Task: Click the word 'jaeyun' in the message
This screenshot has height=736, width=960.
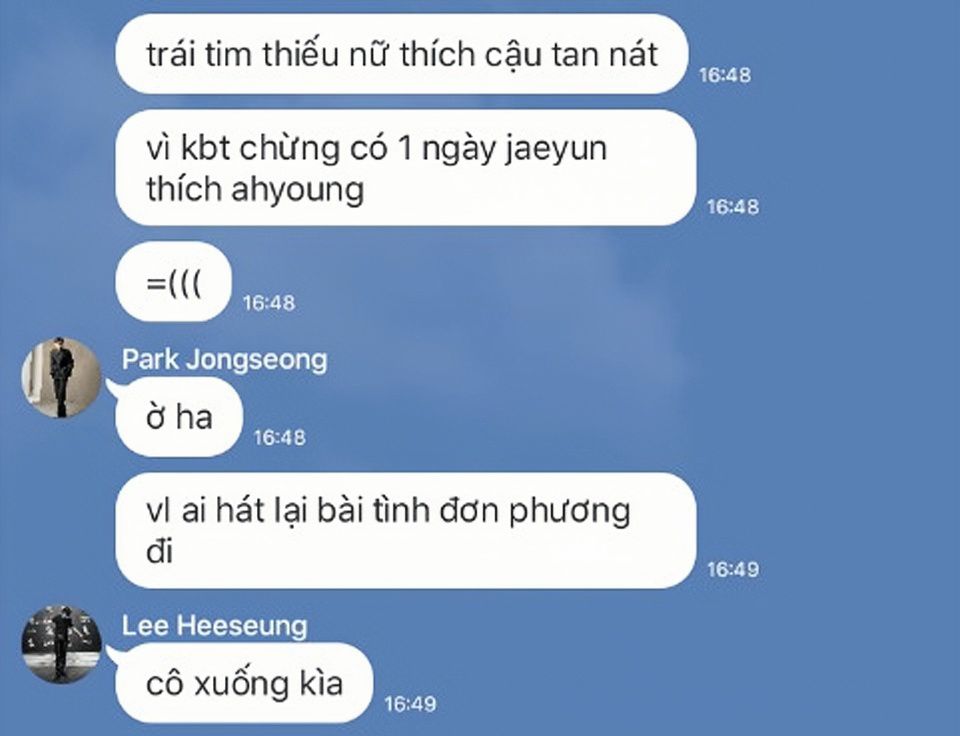Action: click(x=556, y=151)
